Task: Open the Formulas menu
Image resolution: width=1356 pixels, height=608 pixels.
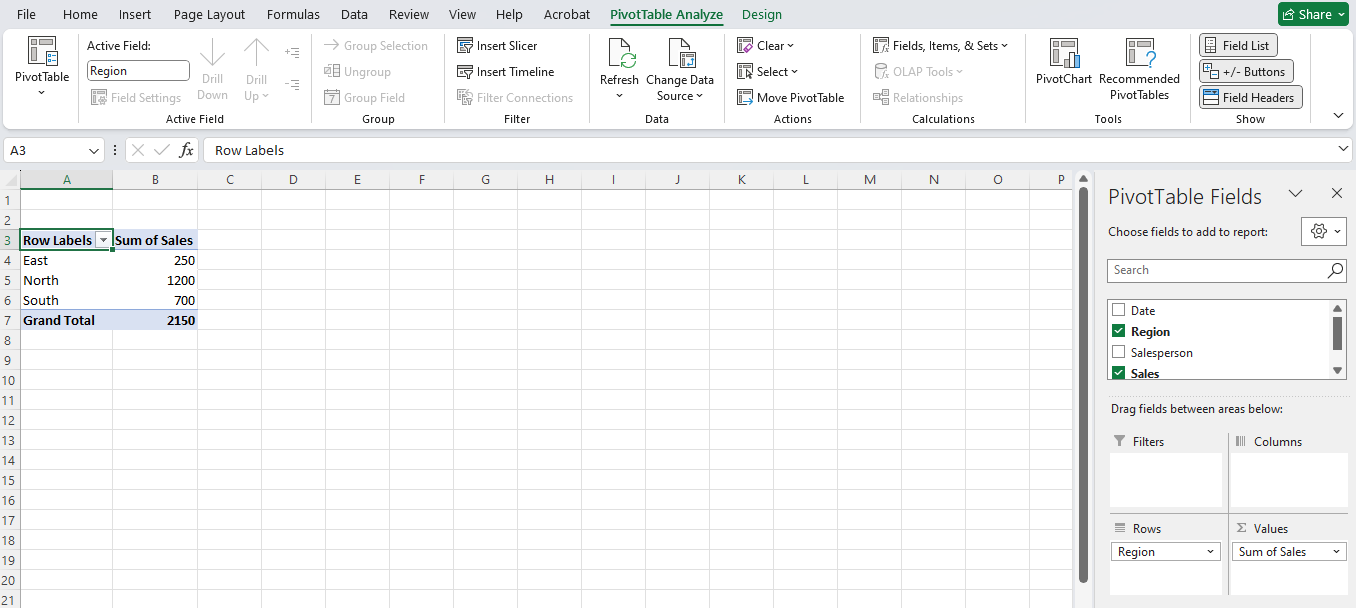Action: click(293, 14)
